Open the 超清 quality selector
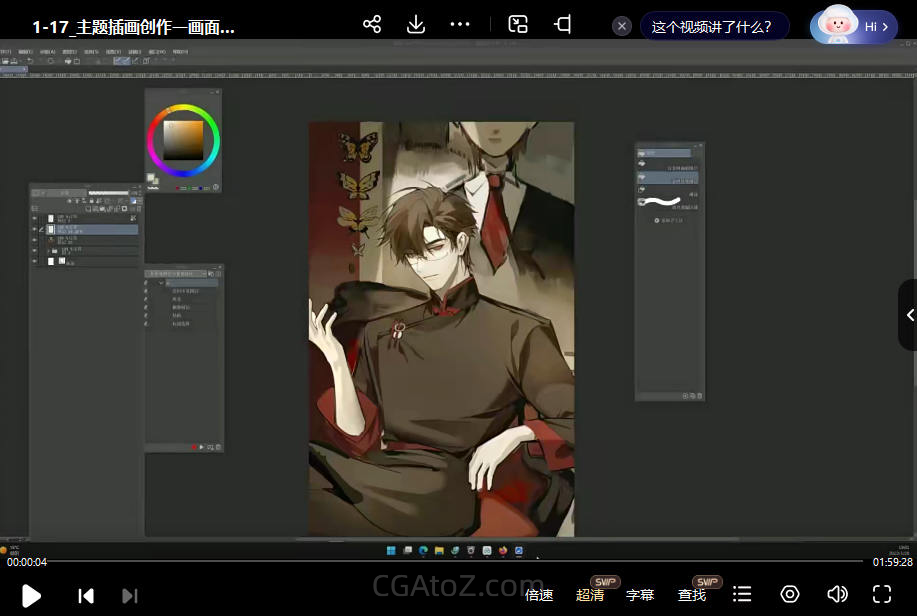 (590, 596)
